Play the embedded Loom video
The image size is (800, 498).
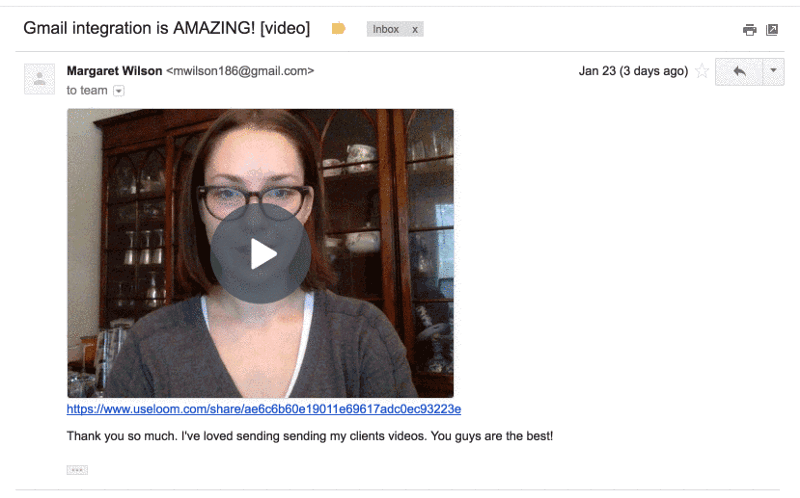point(261,254)
